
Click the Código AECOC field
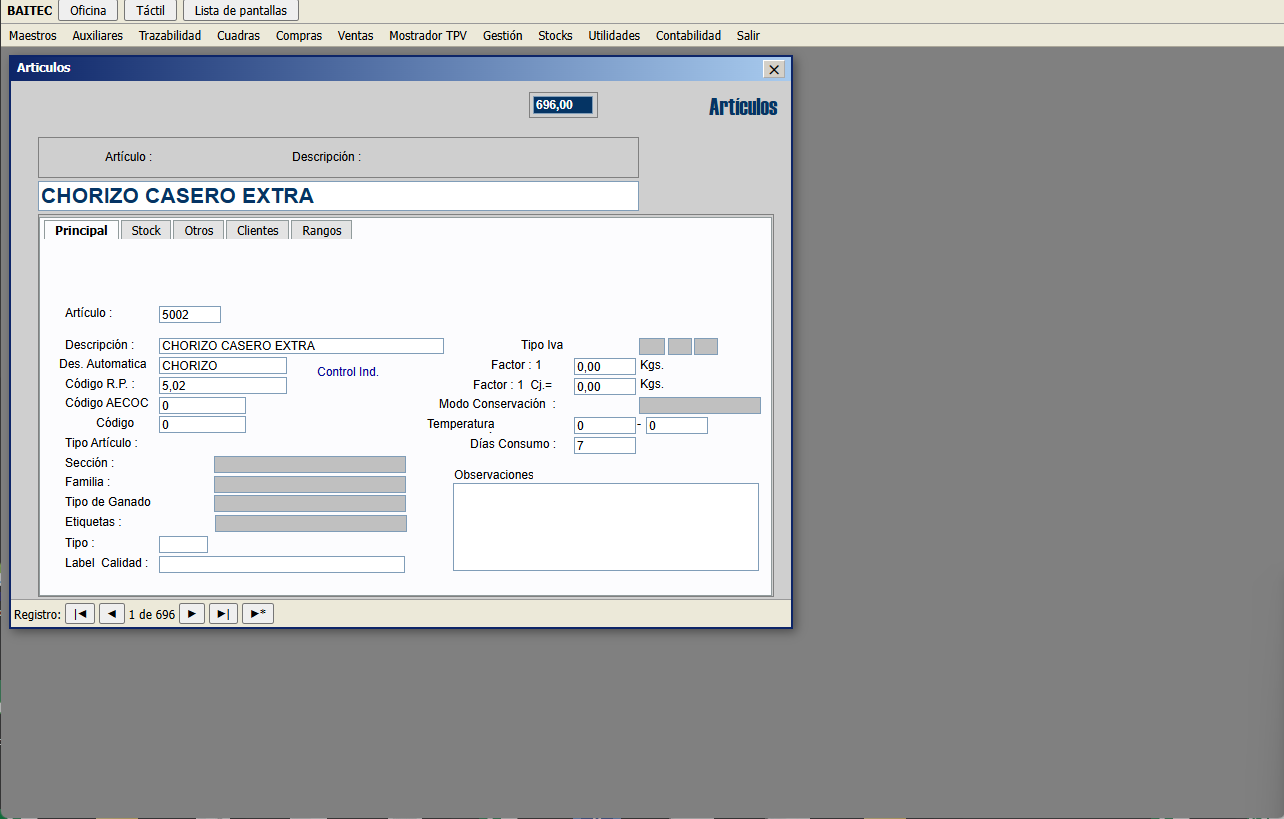click(202, 405)
